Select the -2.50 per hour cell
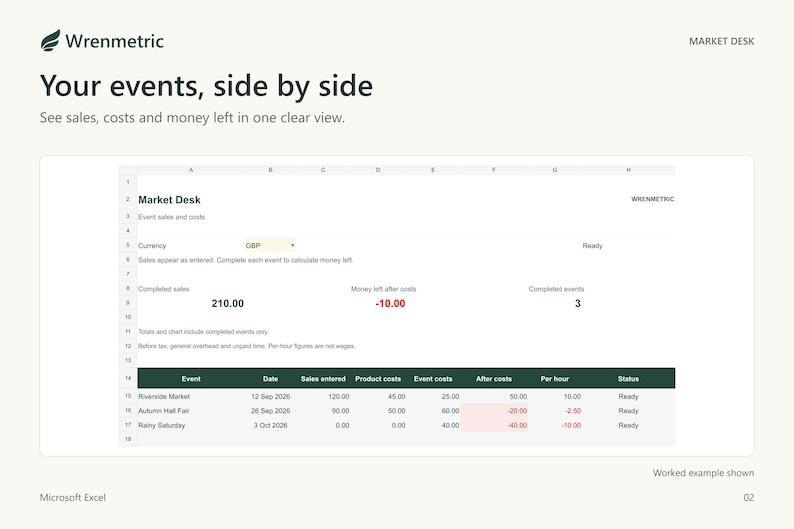The image size is (794, 529). [x=555, y=411]
